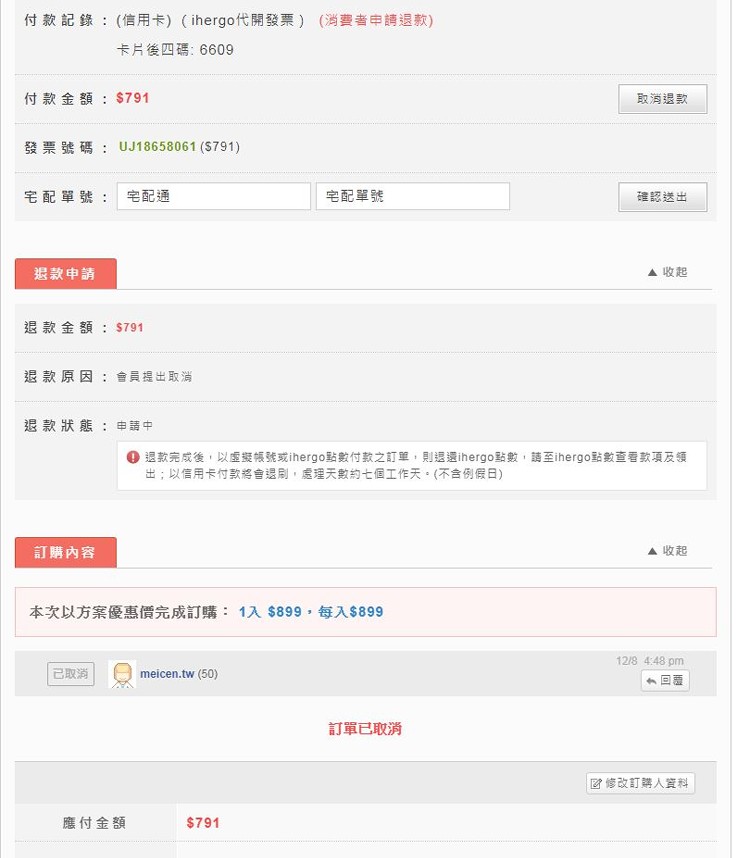Click the 取消退款 button
Image resolution: width=750 pixels, height=858 pixels.
click(662, 99)
